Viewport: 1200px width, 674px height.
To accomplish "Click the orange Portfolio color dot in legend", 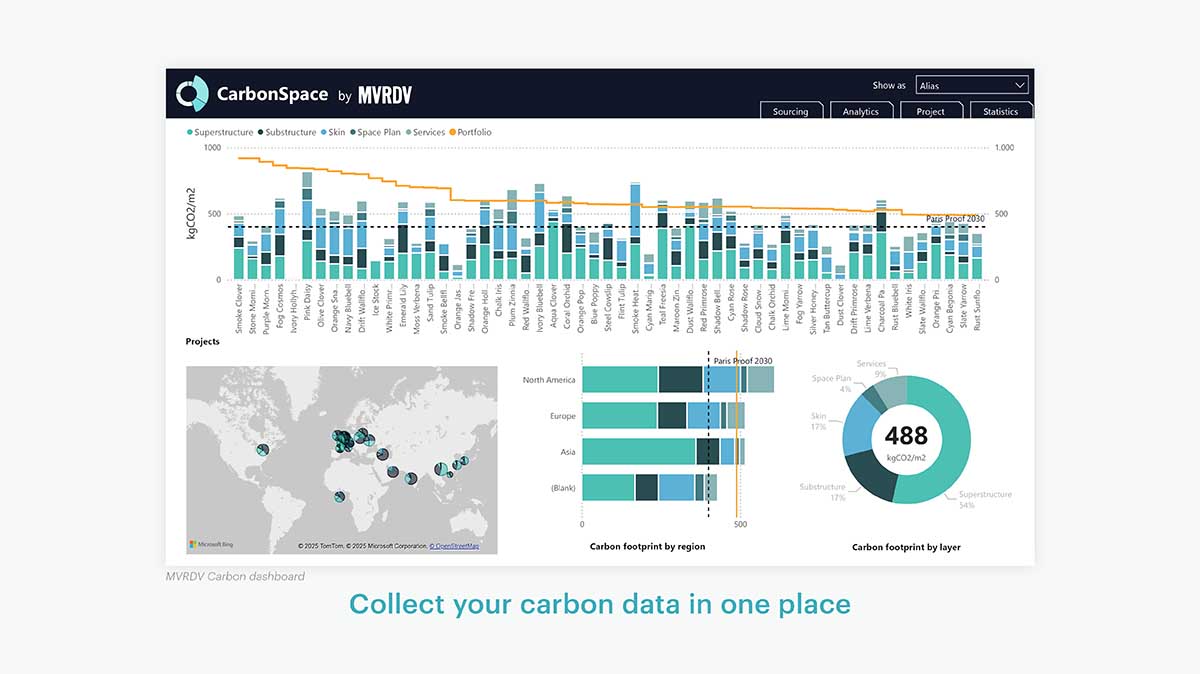I will tap(452, 132).
